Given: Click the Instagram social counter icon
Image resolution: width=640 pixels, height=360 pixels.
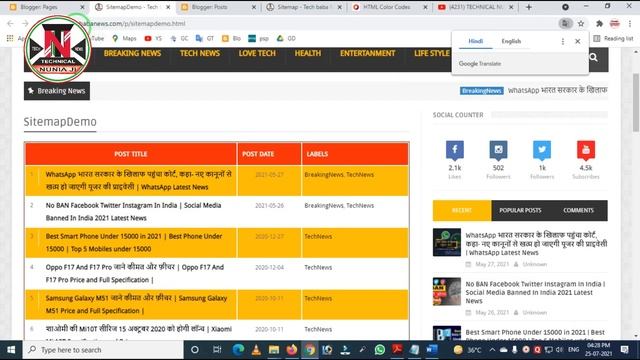Looking at the screenshot, I should coord(498,150).
